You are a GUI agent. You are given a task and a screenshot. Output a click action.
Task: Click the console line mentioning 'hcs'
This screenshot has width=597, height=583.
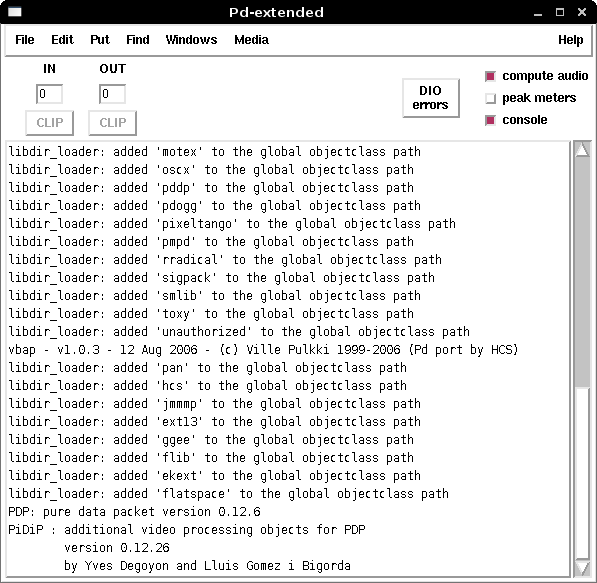click(208, 386)
